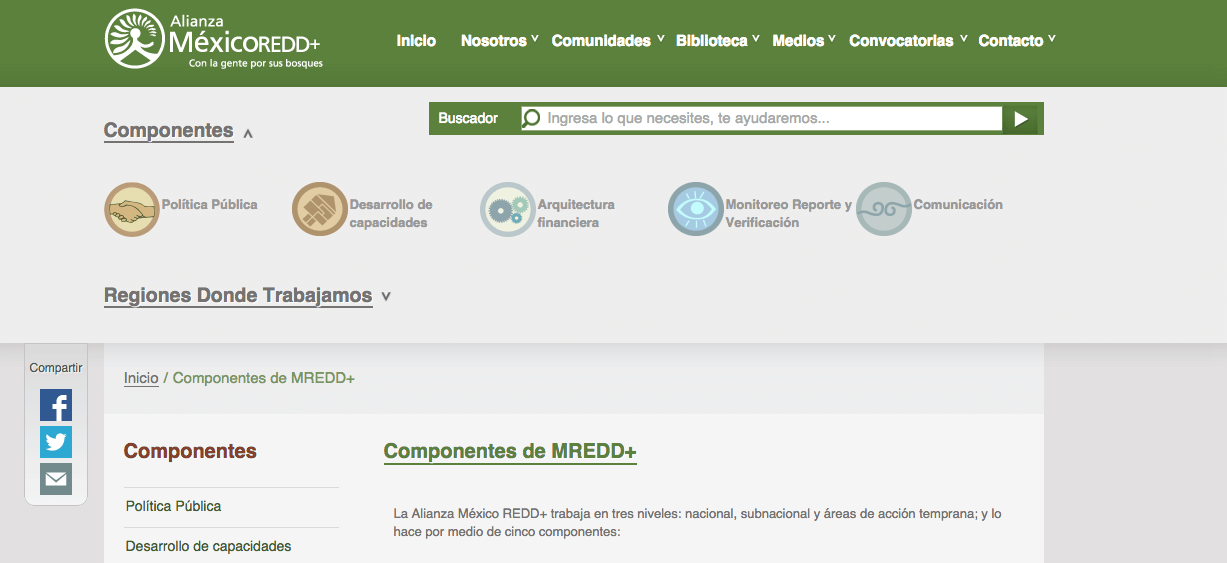Click the search magnifier icon

click(x=532, y=118)
